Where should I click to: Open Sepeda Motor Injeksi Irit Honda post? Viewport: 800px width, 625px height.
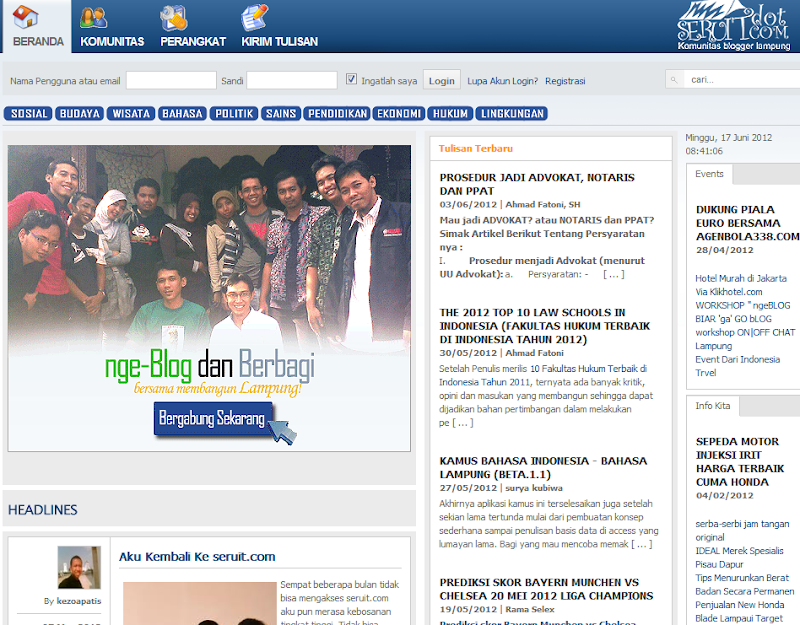tap(740, 461)
